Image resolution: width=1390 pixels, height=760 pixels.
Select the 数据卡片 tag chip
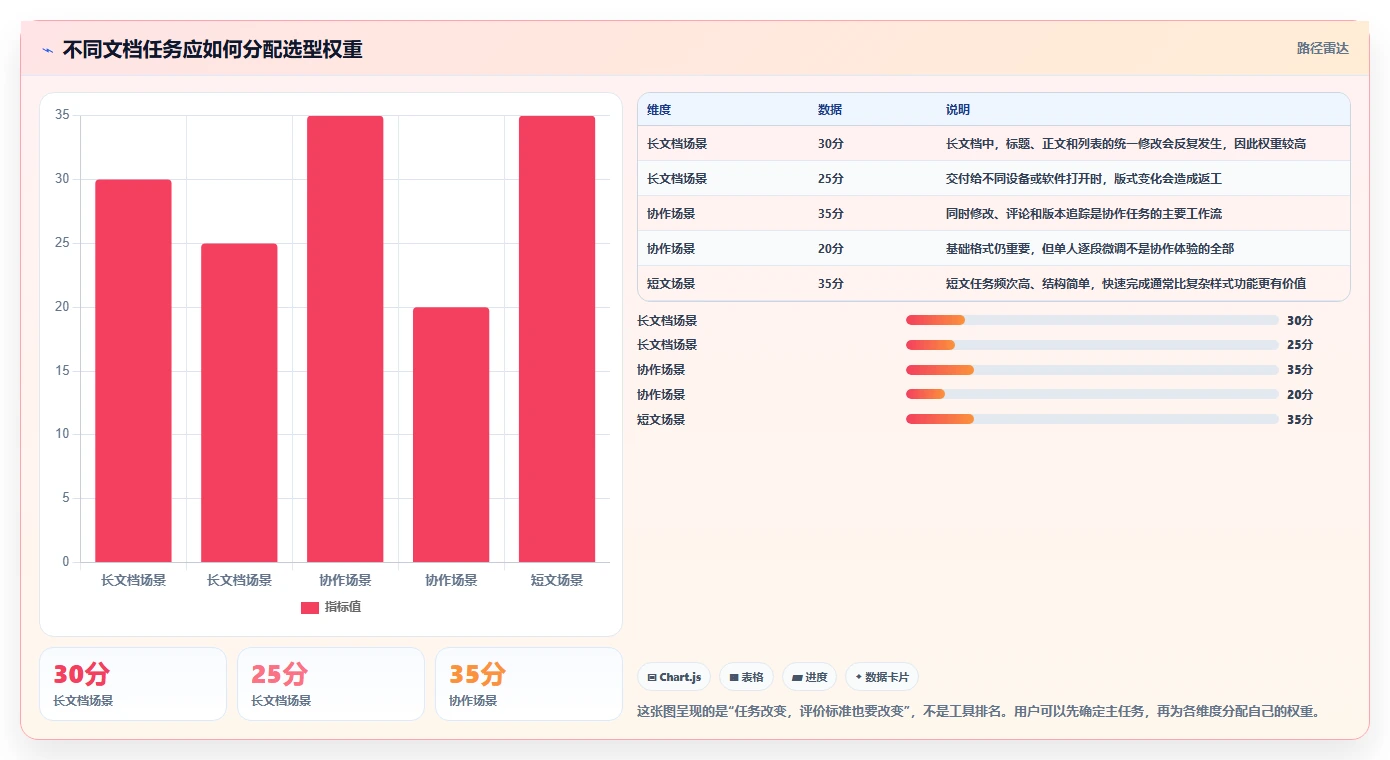(x=882, y=677)
